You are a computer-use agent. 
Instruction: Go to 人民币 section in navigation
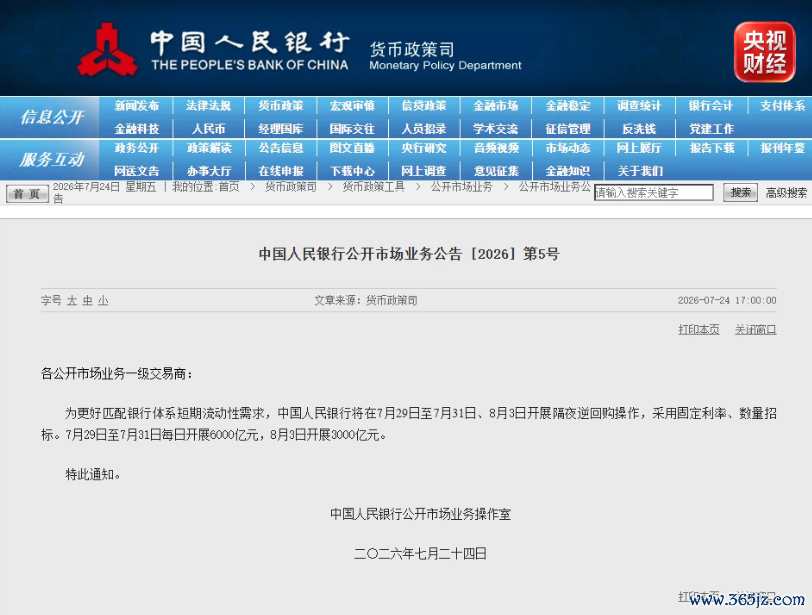209,129
